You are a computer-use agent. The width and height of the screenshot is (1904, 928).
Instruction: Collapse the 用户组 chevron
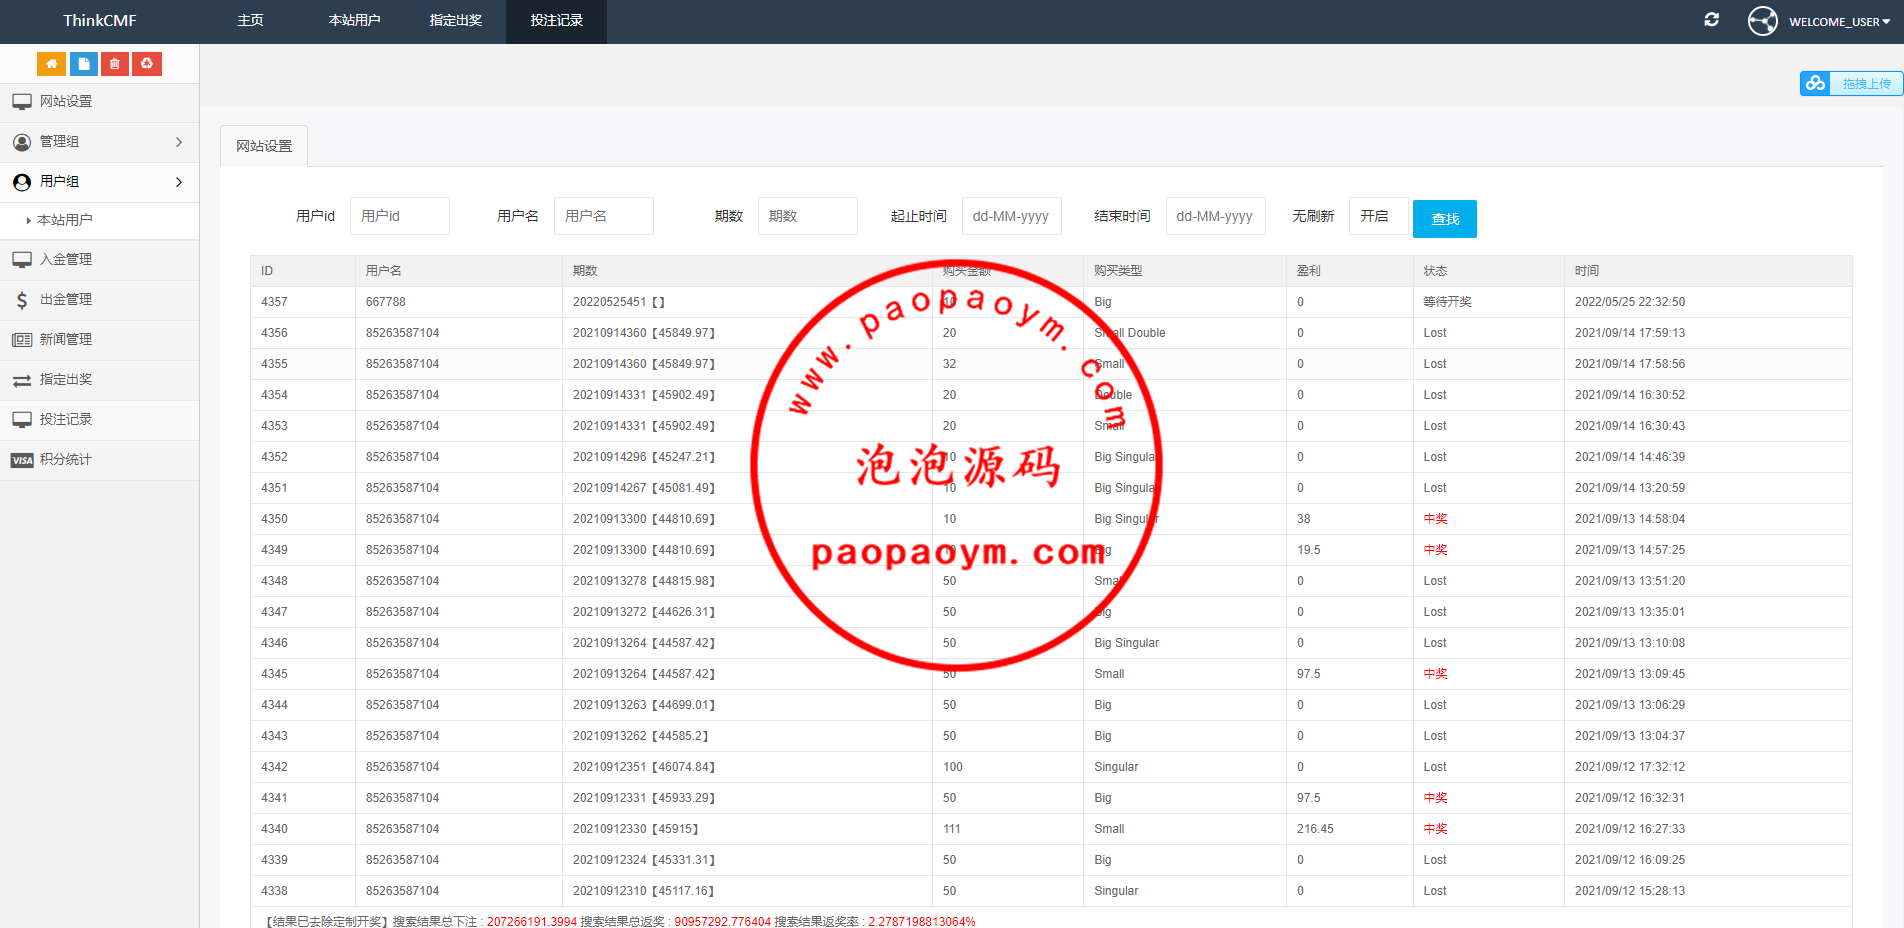coord(179,182)
